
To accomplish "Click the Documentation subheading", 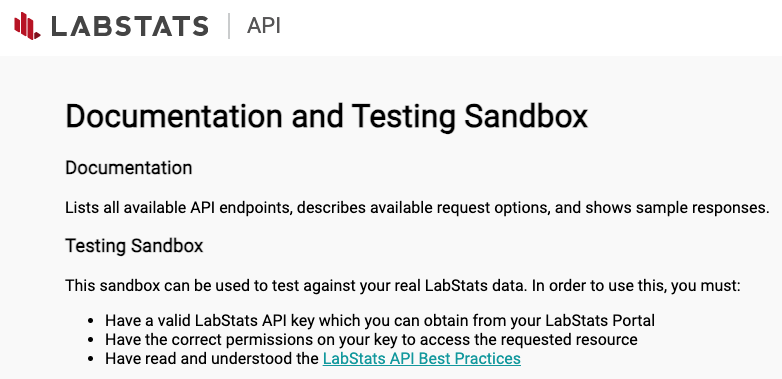I will point(129,168).
